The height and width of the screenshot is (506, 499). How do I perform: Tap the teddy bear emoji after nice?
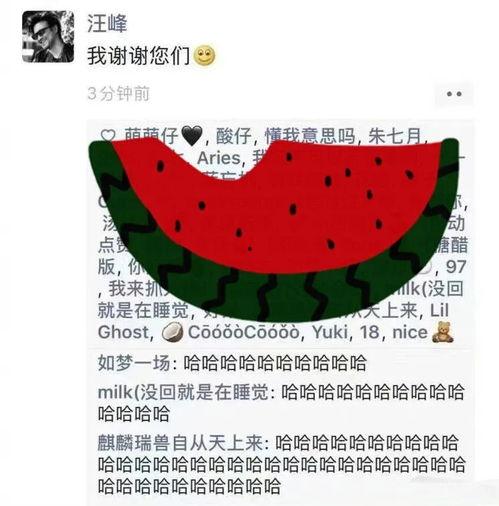[x=442, y=332]
